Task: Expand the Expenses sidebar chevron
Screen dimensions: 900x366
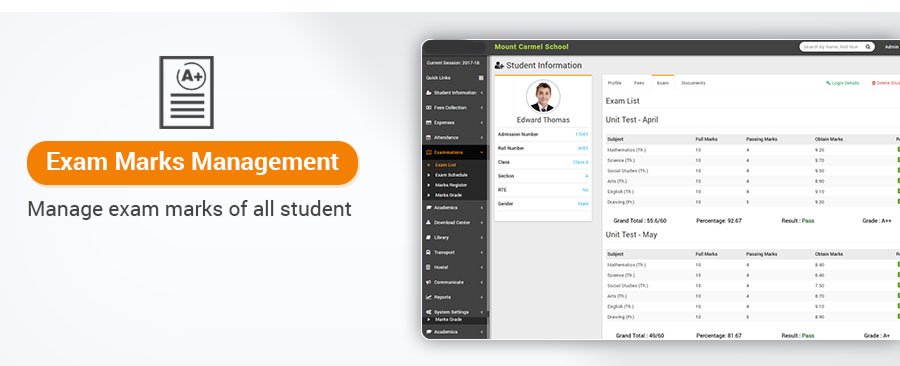Action: pyautogui.click(x=482, y=123)
